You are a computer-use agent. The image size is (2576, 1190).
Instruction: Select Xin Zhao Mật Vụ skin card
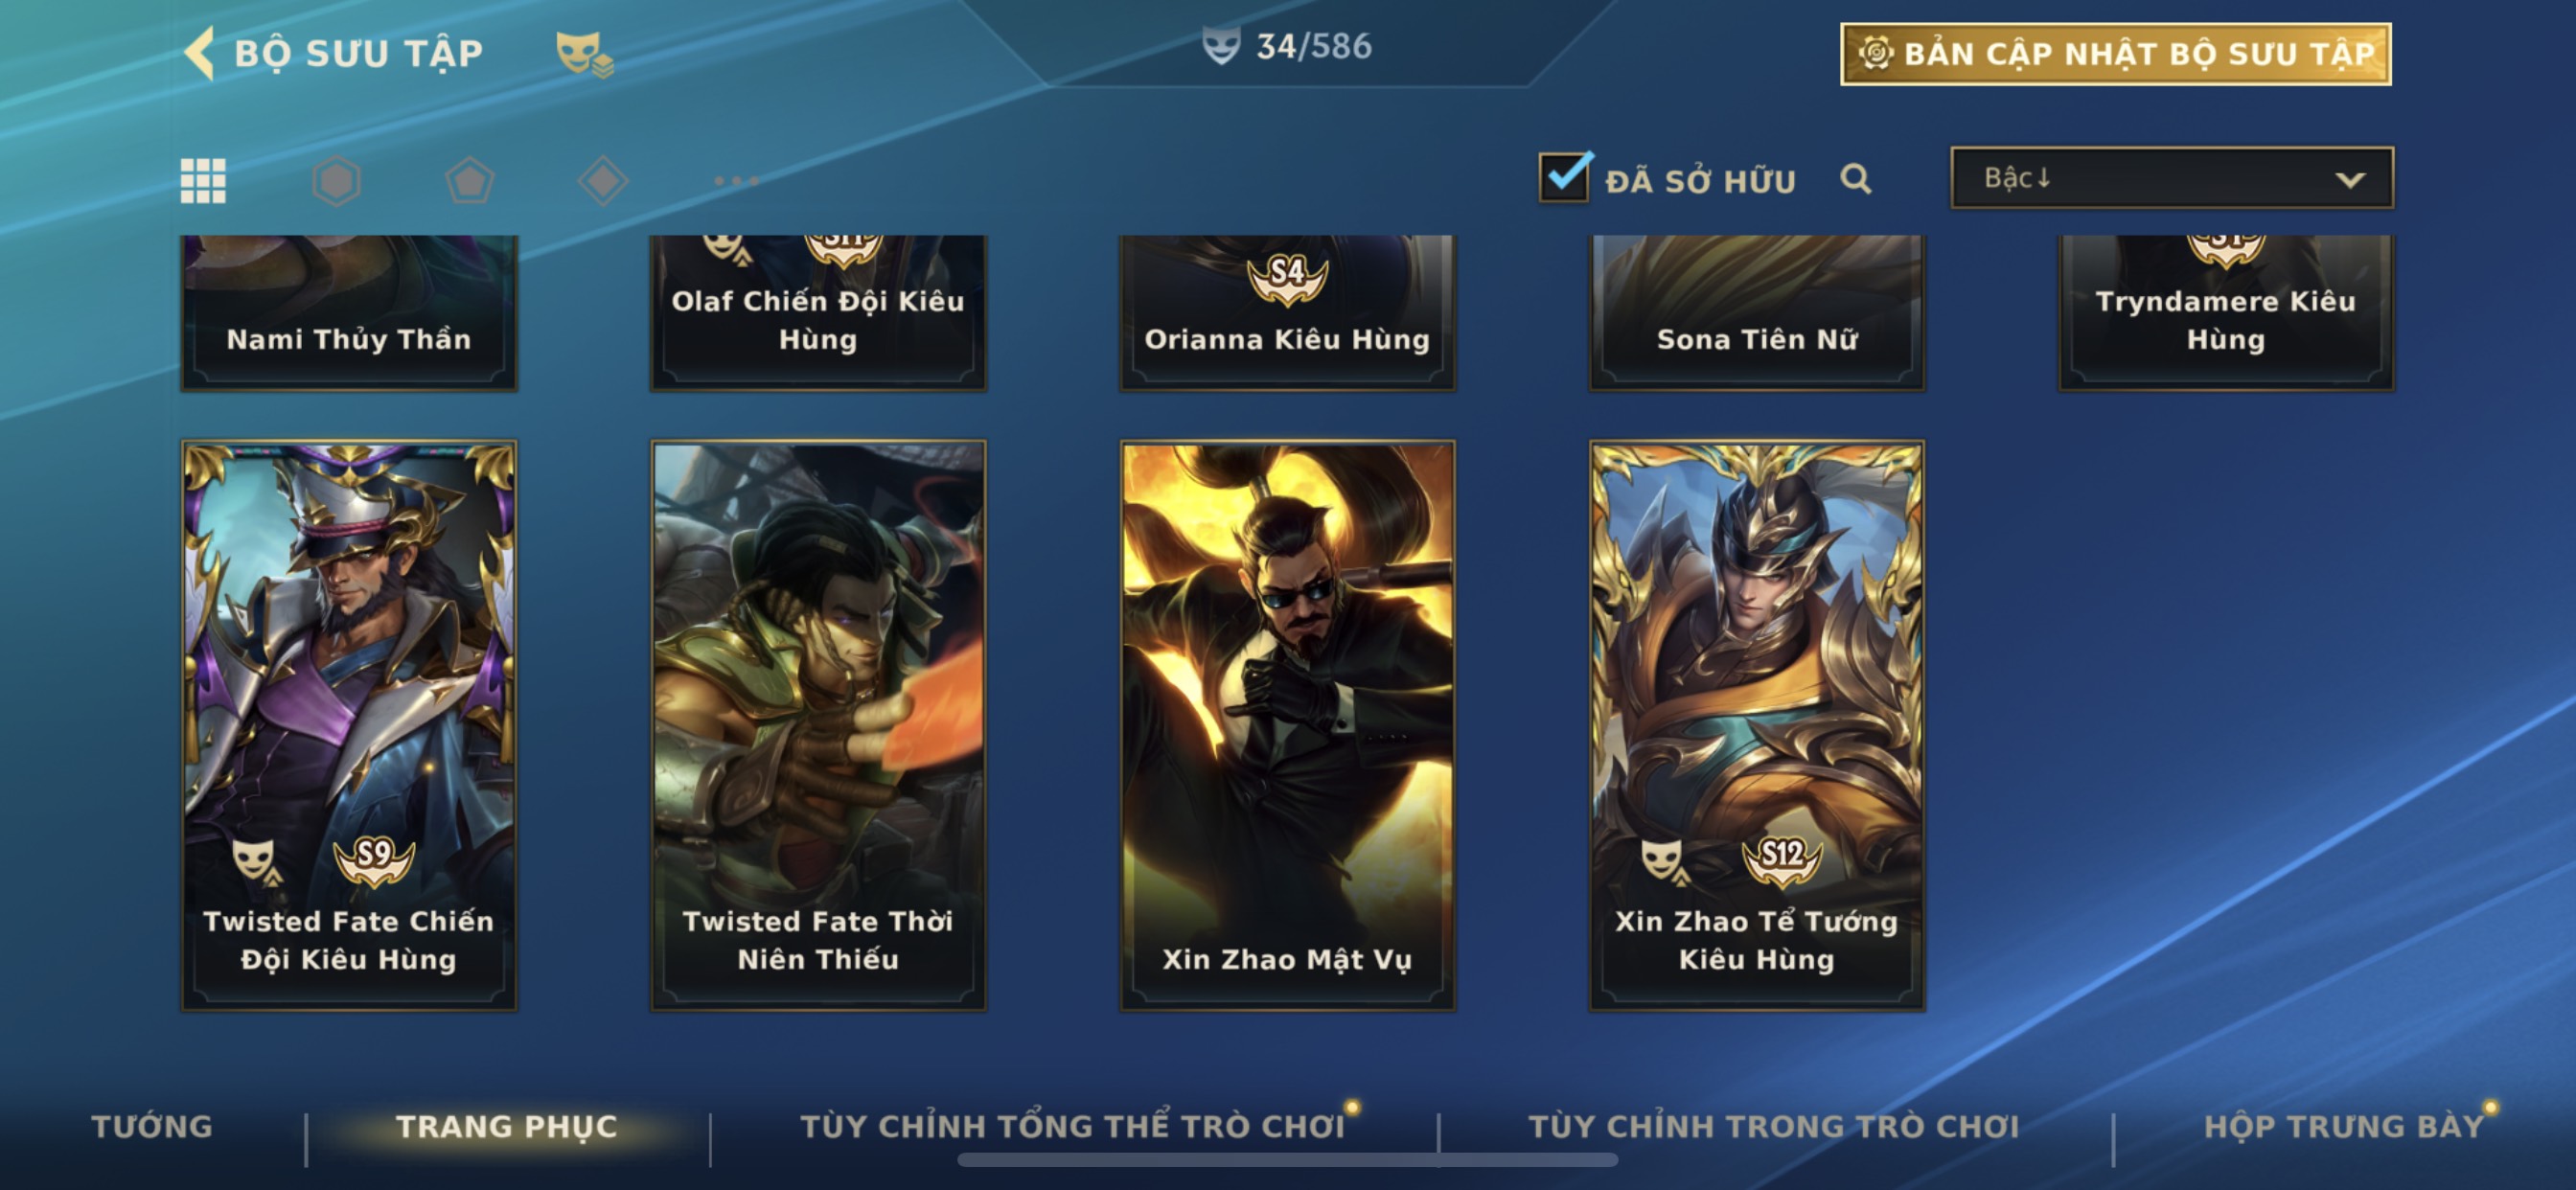1287,725
